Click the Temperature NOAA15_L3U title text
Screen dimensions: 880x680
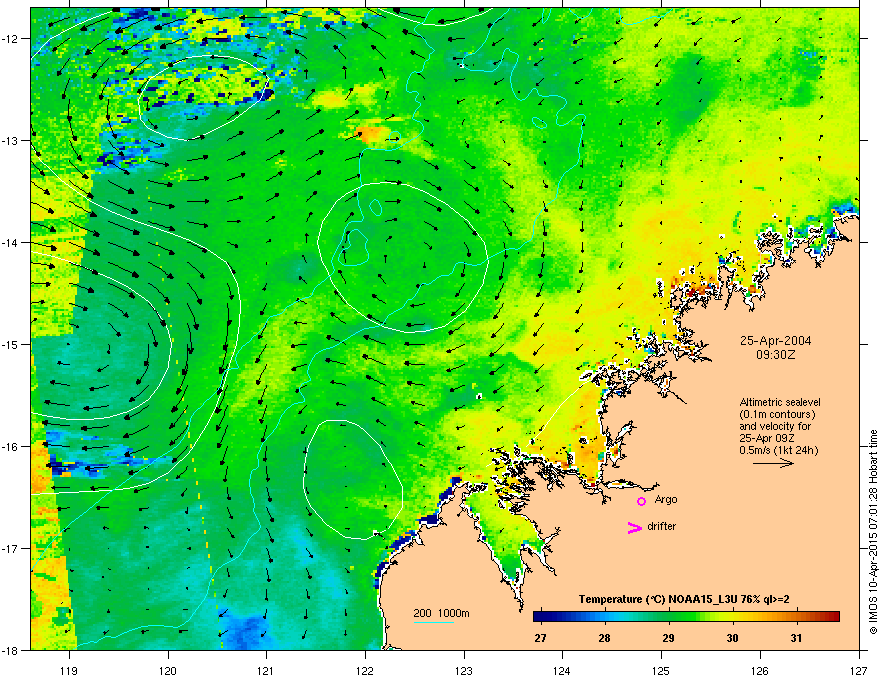pyautogui.click(x=684, y=599)
